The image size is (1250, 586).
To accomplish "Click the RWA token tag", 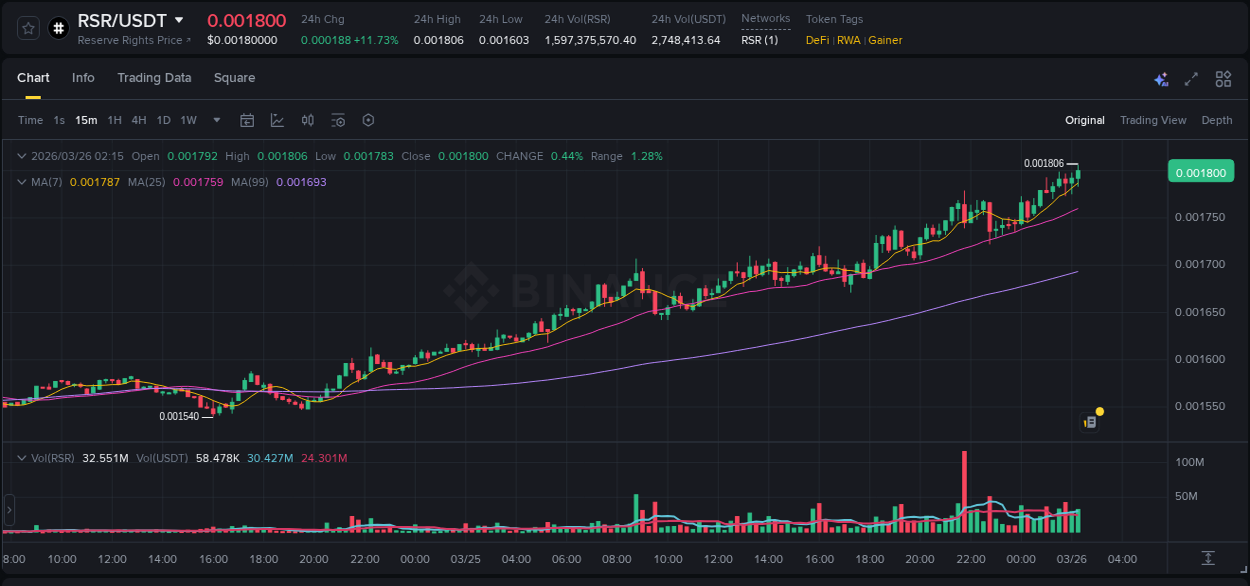I will pos(848,40).
